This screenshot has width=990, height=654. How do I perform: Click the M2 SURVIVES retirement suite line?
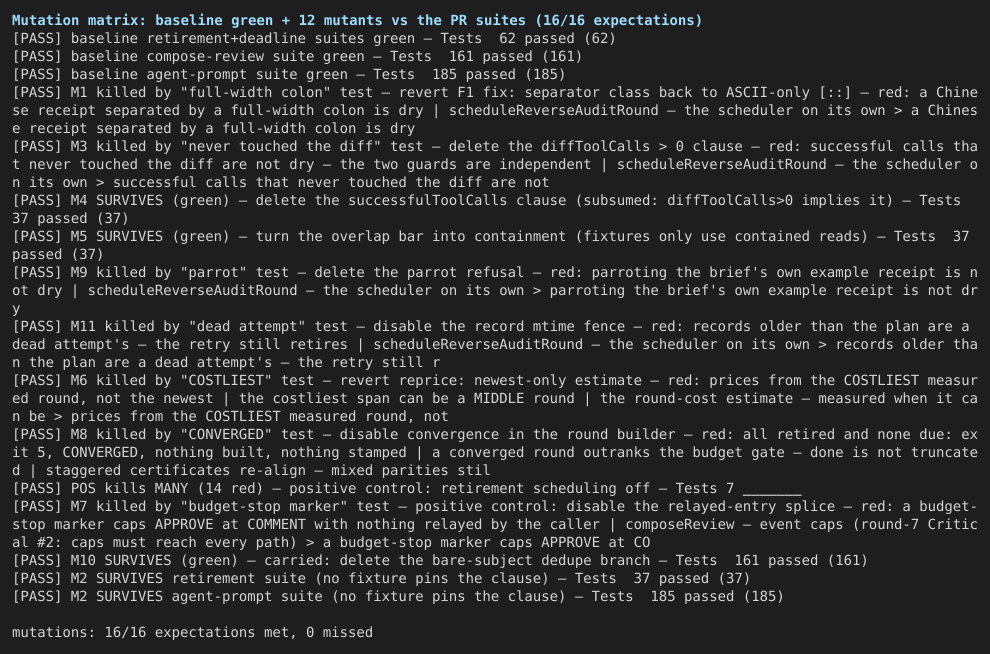coord(381,578)
